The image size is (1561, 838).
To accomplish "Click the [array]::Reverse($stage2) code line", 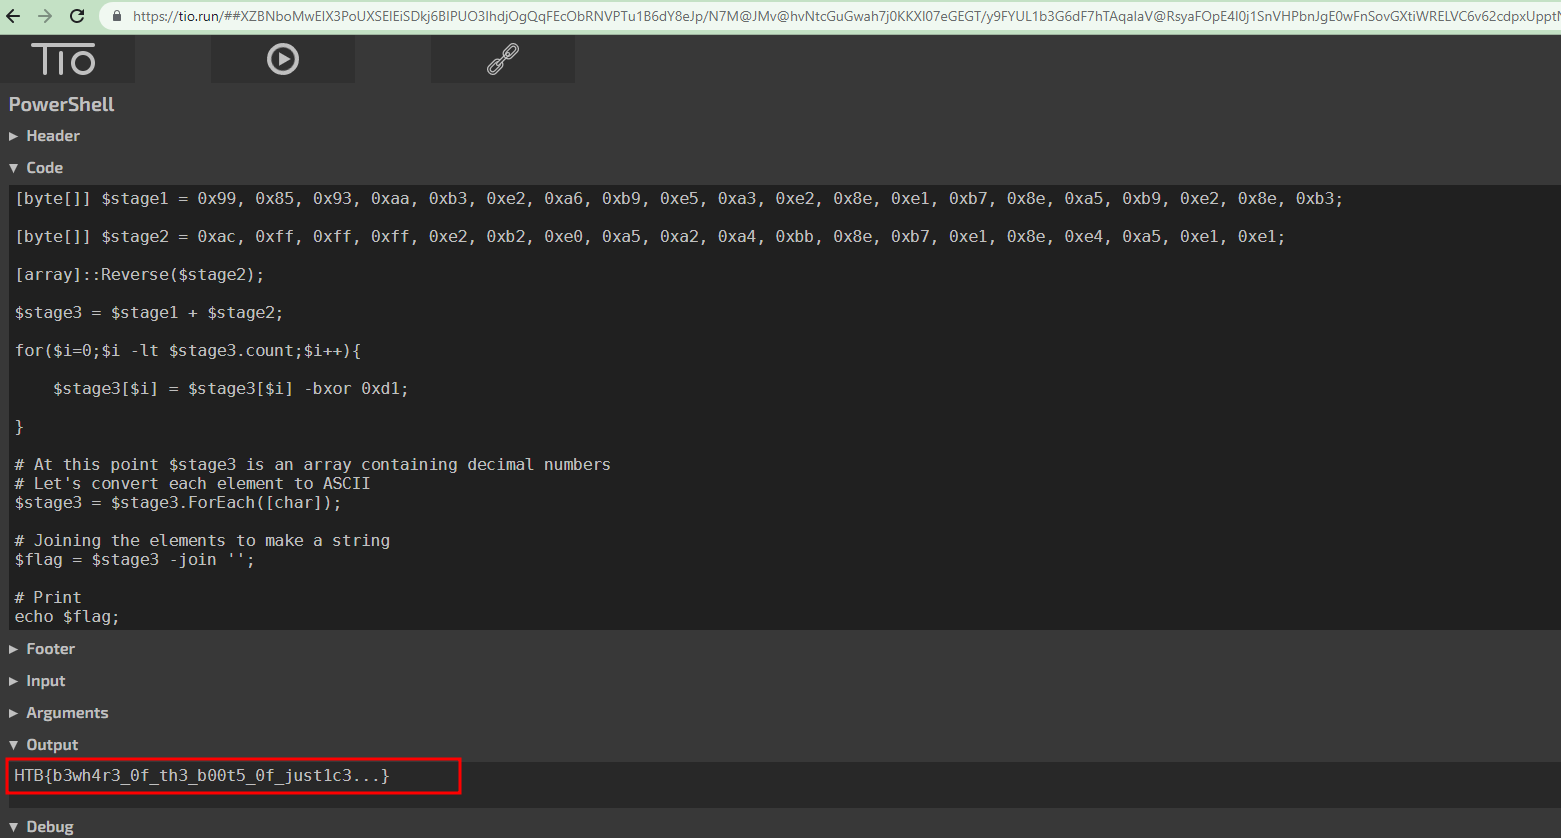I will 140,275.
